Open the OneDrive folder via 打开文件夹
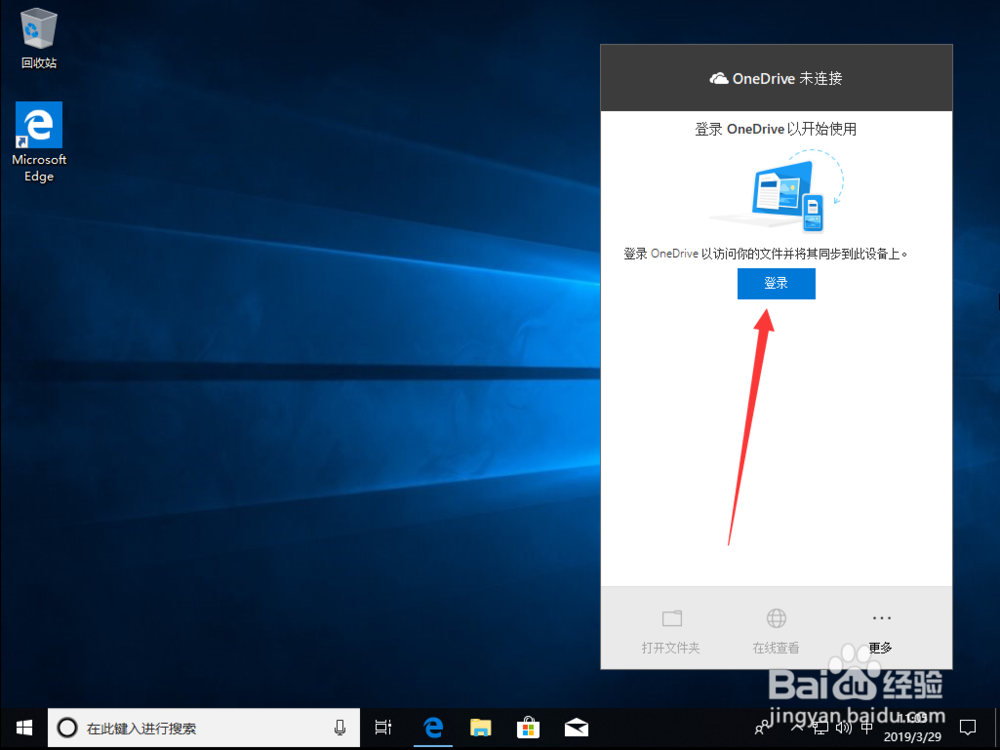1000x750 pixels. coord(671,631)
